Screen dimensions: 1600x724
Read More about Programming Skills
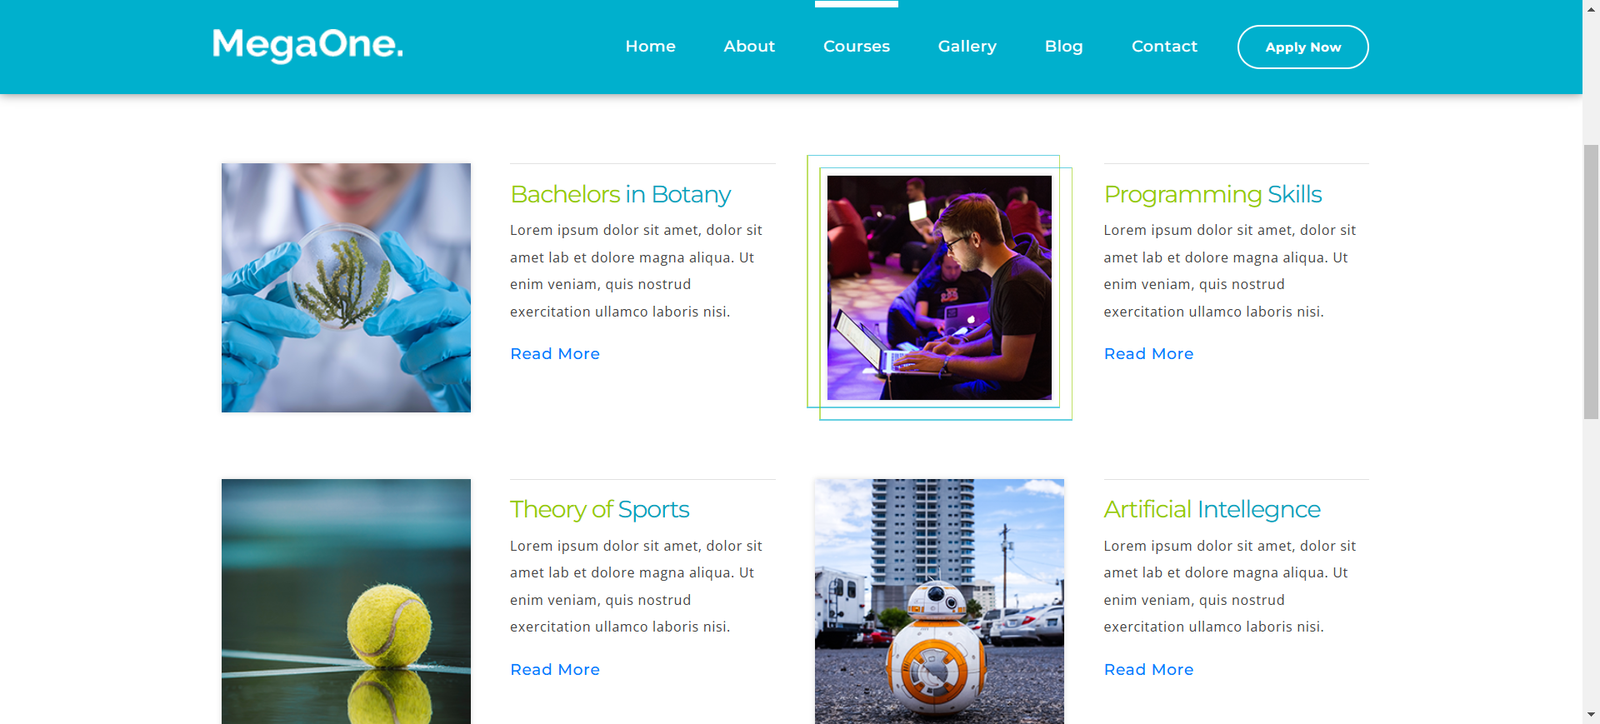click(1148, 354)
